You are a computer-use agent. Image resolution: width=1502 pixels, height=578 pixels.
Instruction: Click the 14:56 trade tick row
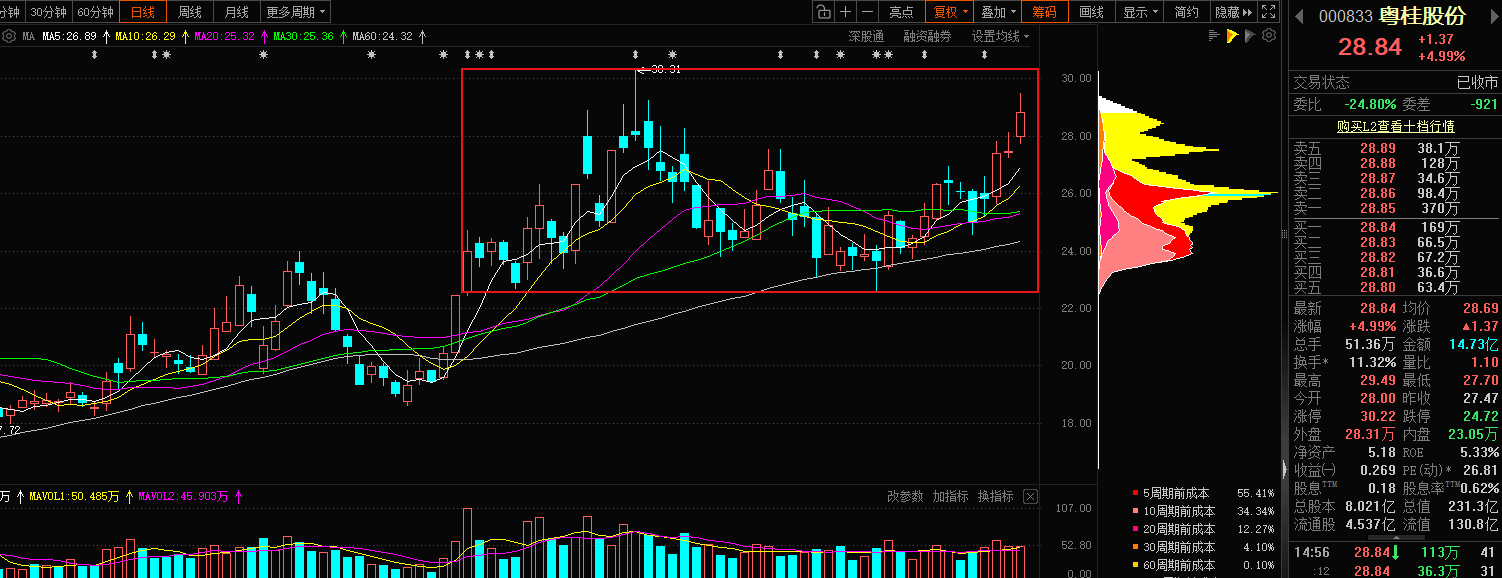(x=1395, y=552)
